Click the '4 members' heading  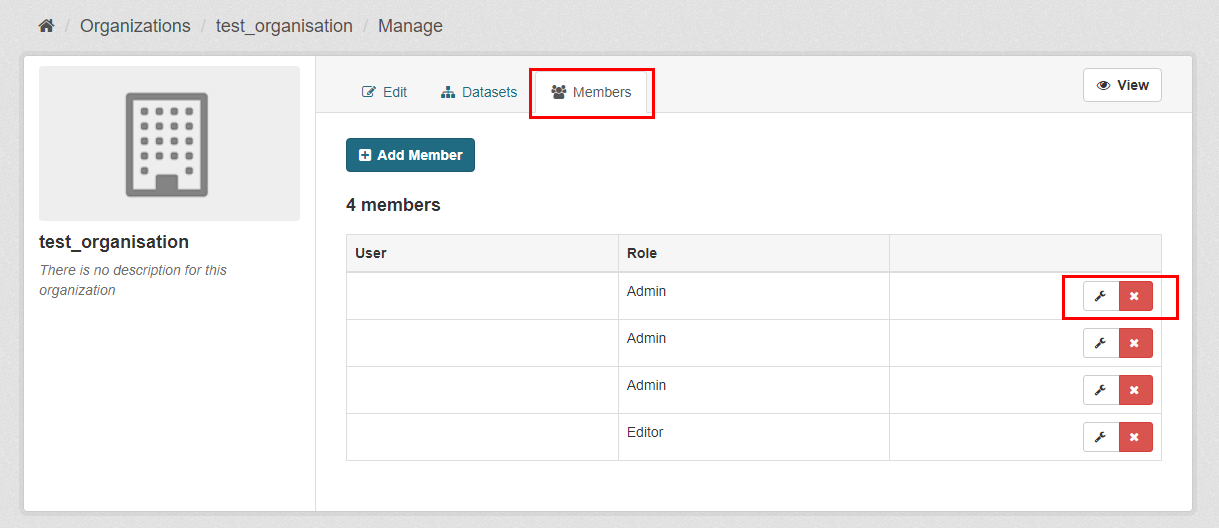[393, 205]
